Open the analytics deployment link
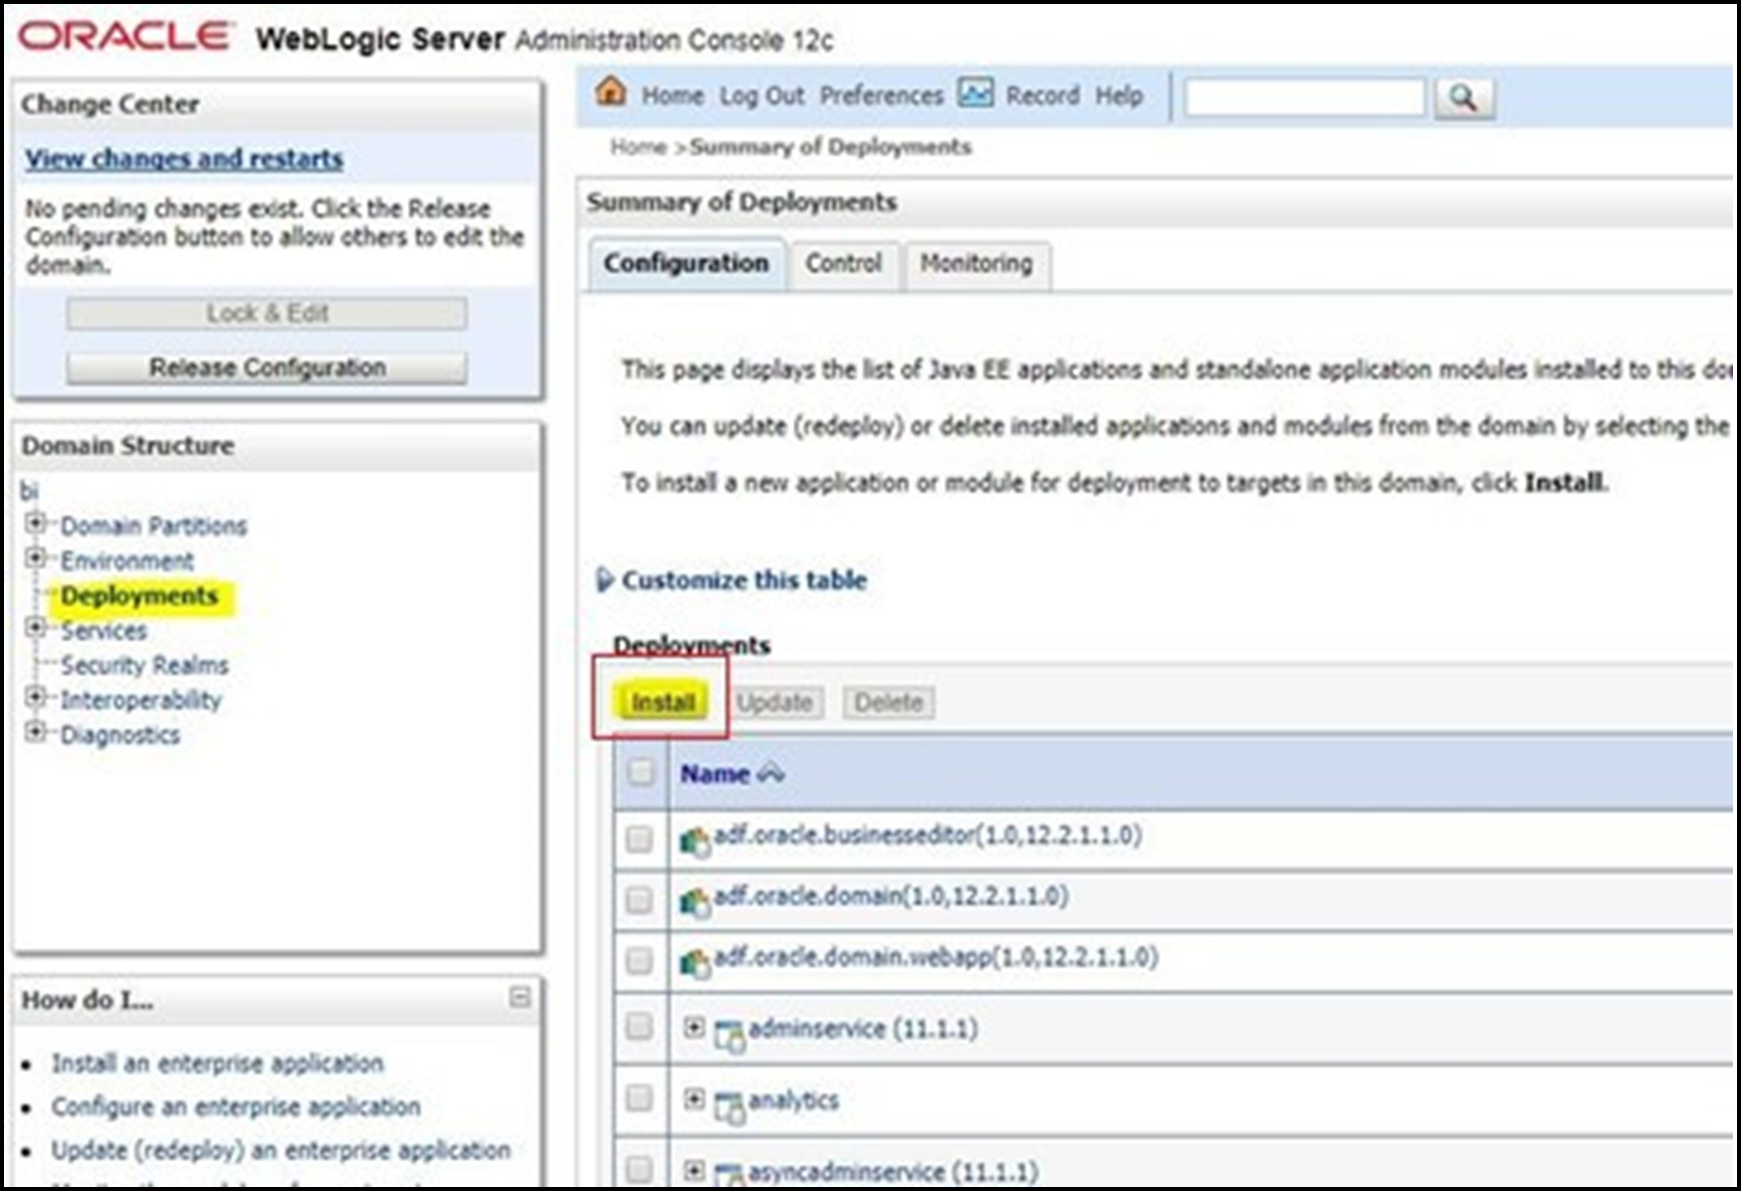Viewport: 1741px width, 1193px height. click(794, 1100)
